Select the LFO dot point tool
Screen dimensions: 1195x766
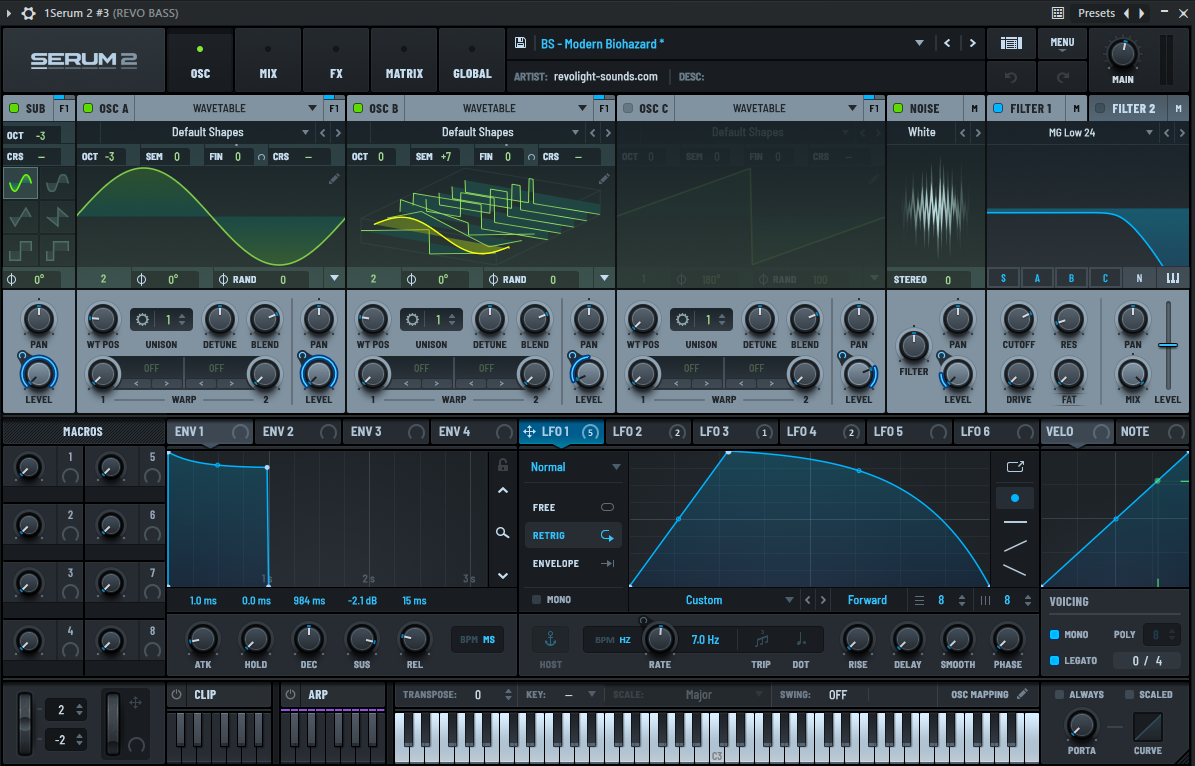[1014, 498]
